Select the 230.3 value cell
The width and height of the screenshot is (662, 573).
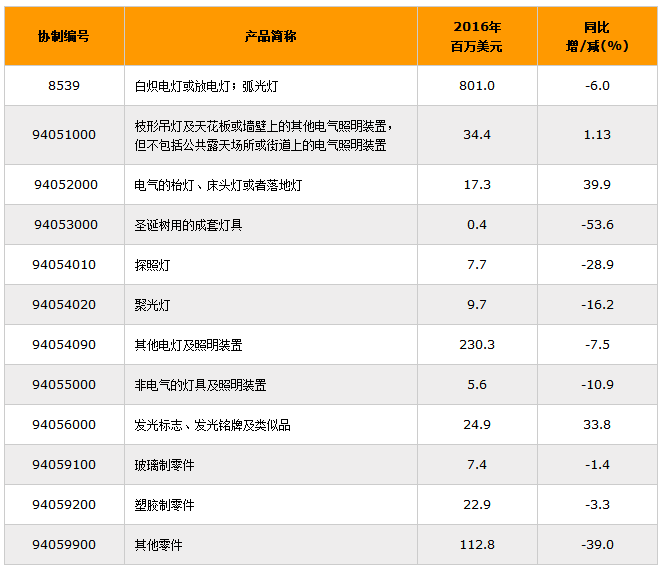pos(477,345)
